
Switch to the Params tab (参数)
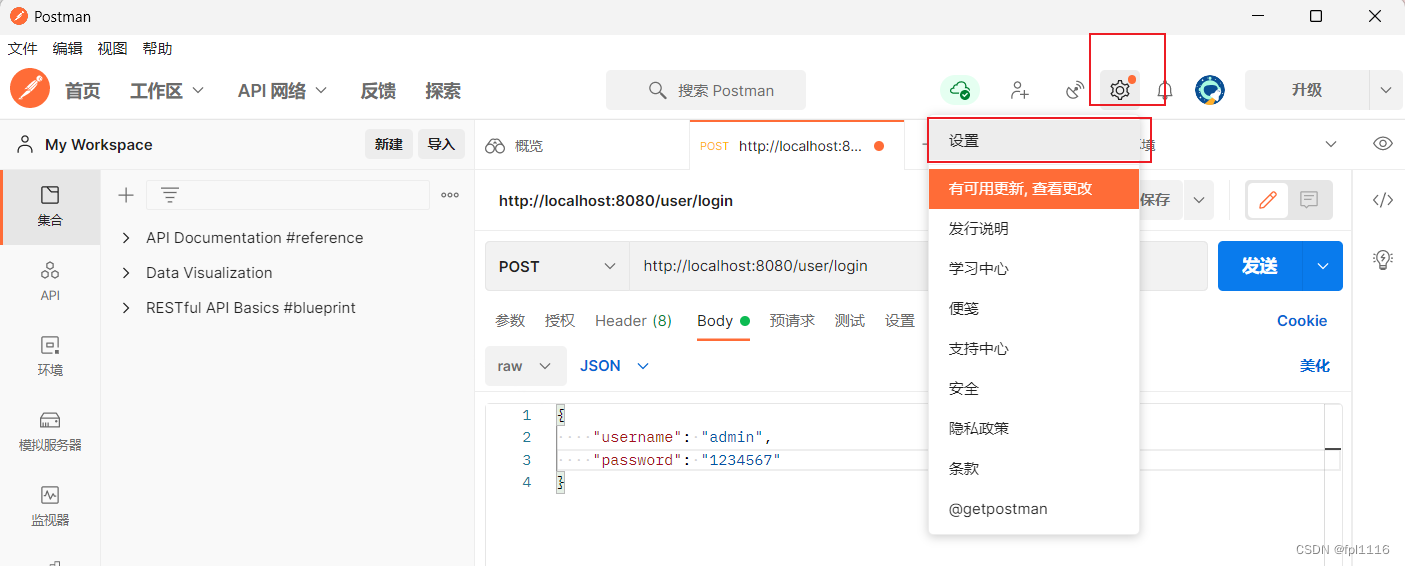point(510,321)
